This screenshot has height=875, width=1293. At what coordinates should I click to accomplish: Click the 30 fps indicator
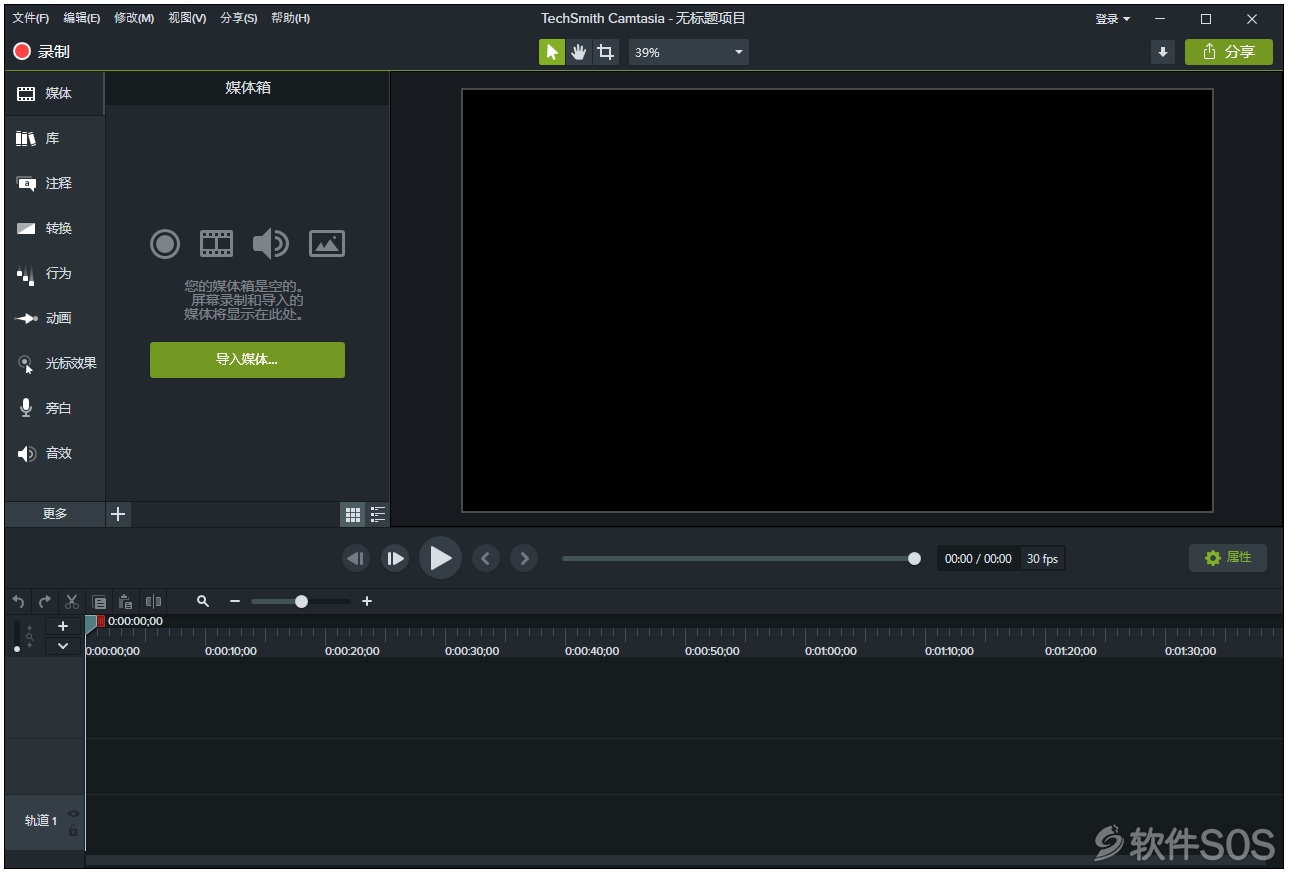[x=1042, y=559]
